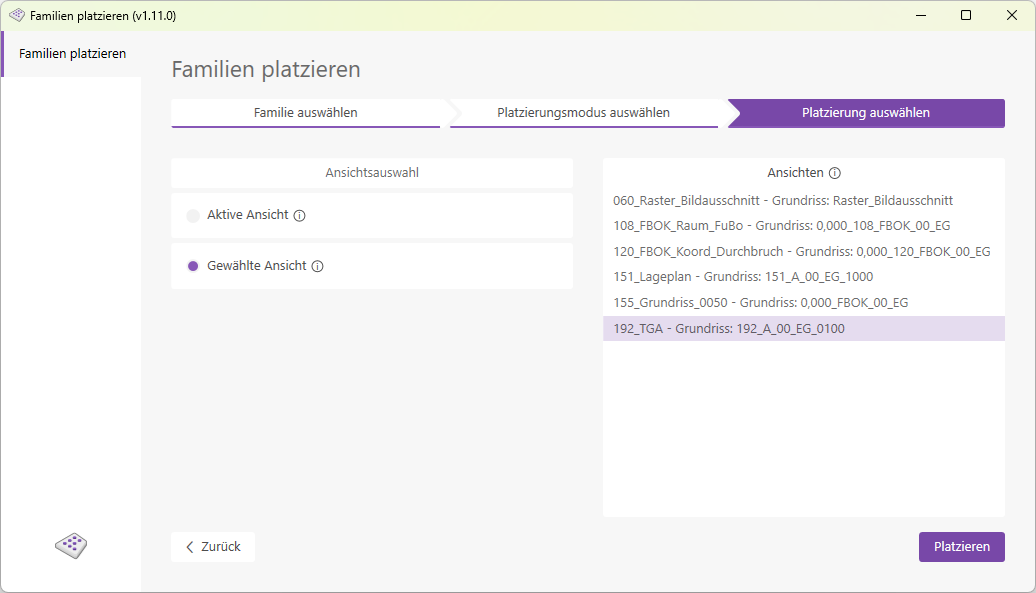Switch to the Platzierungsmodus auswählen step
Screen dimensions: 1036x593
pos(585,113)
